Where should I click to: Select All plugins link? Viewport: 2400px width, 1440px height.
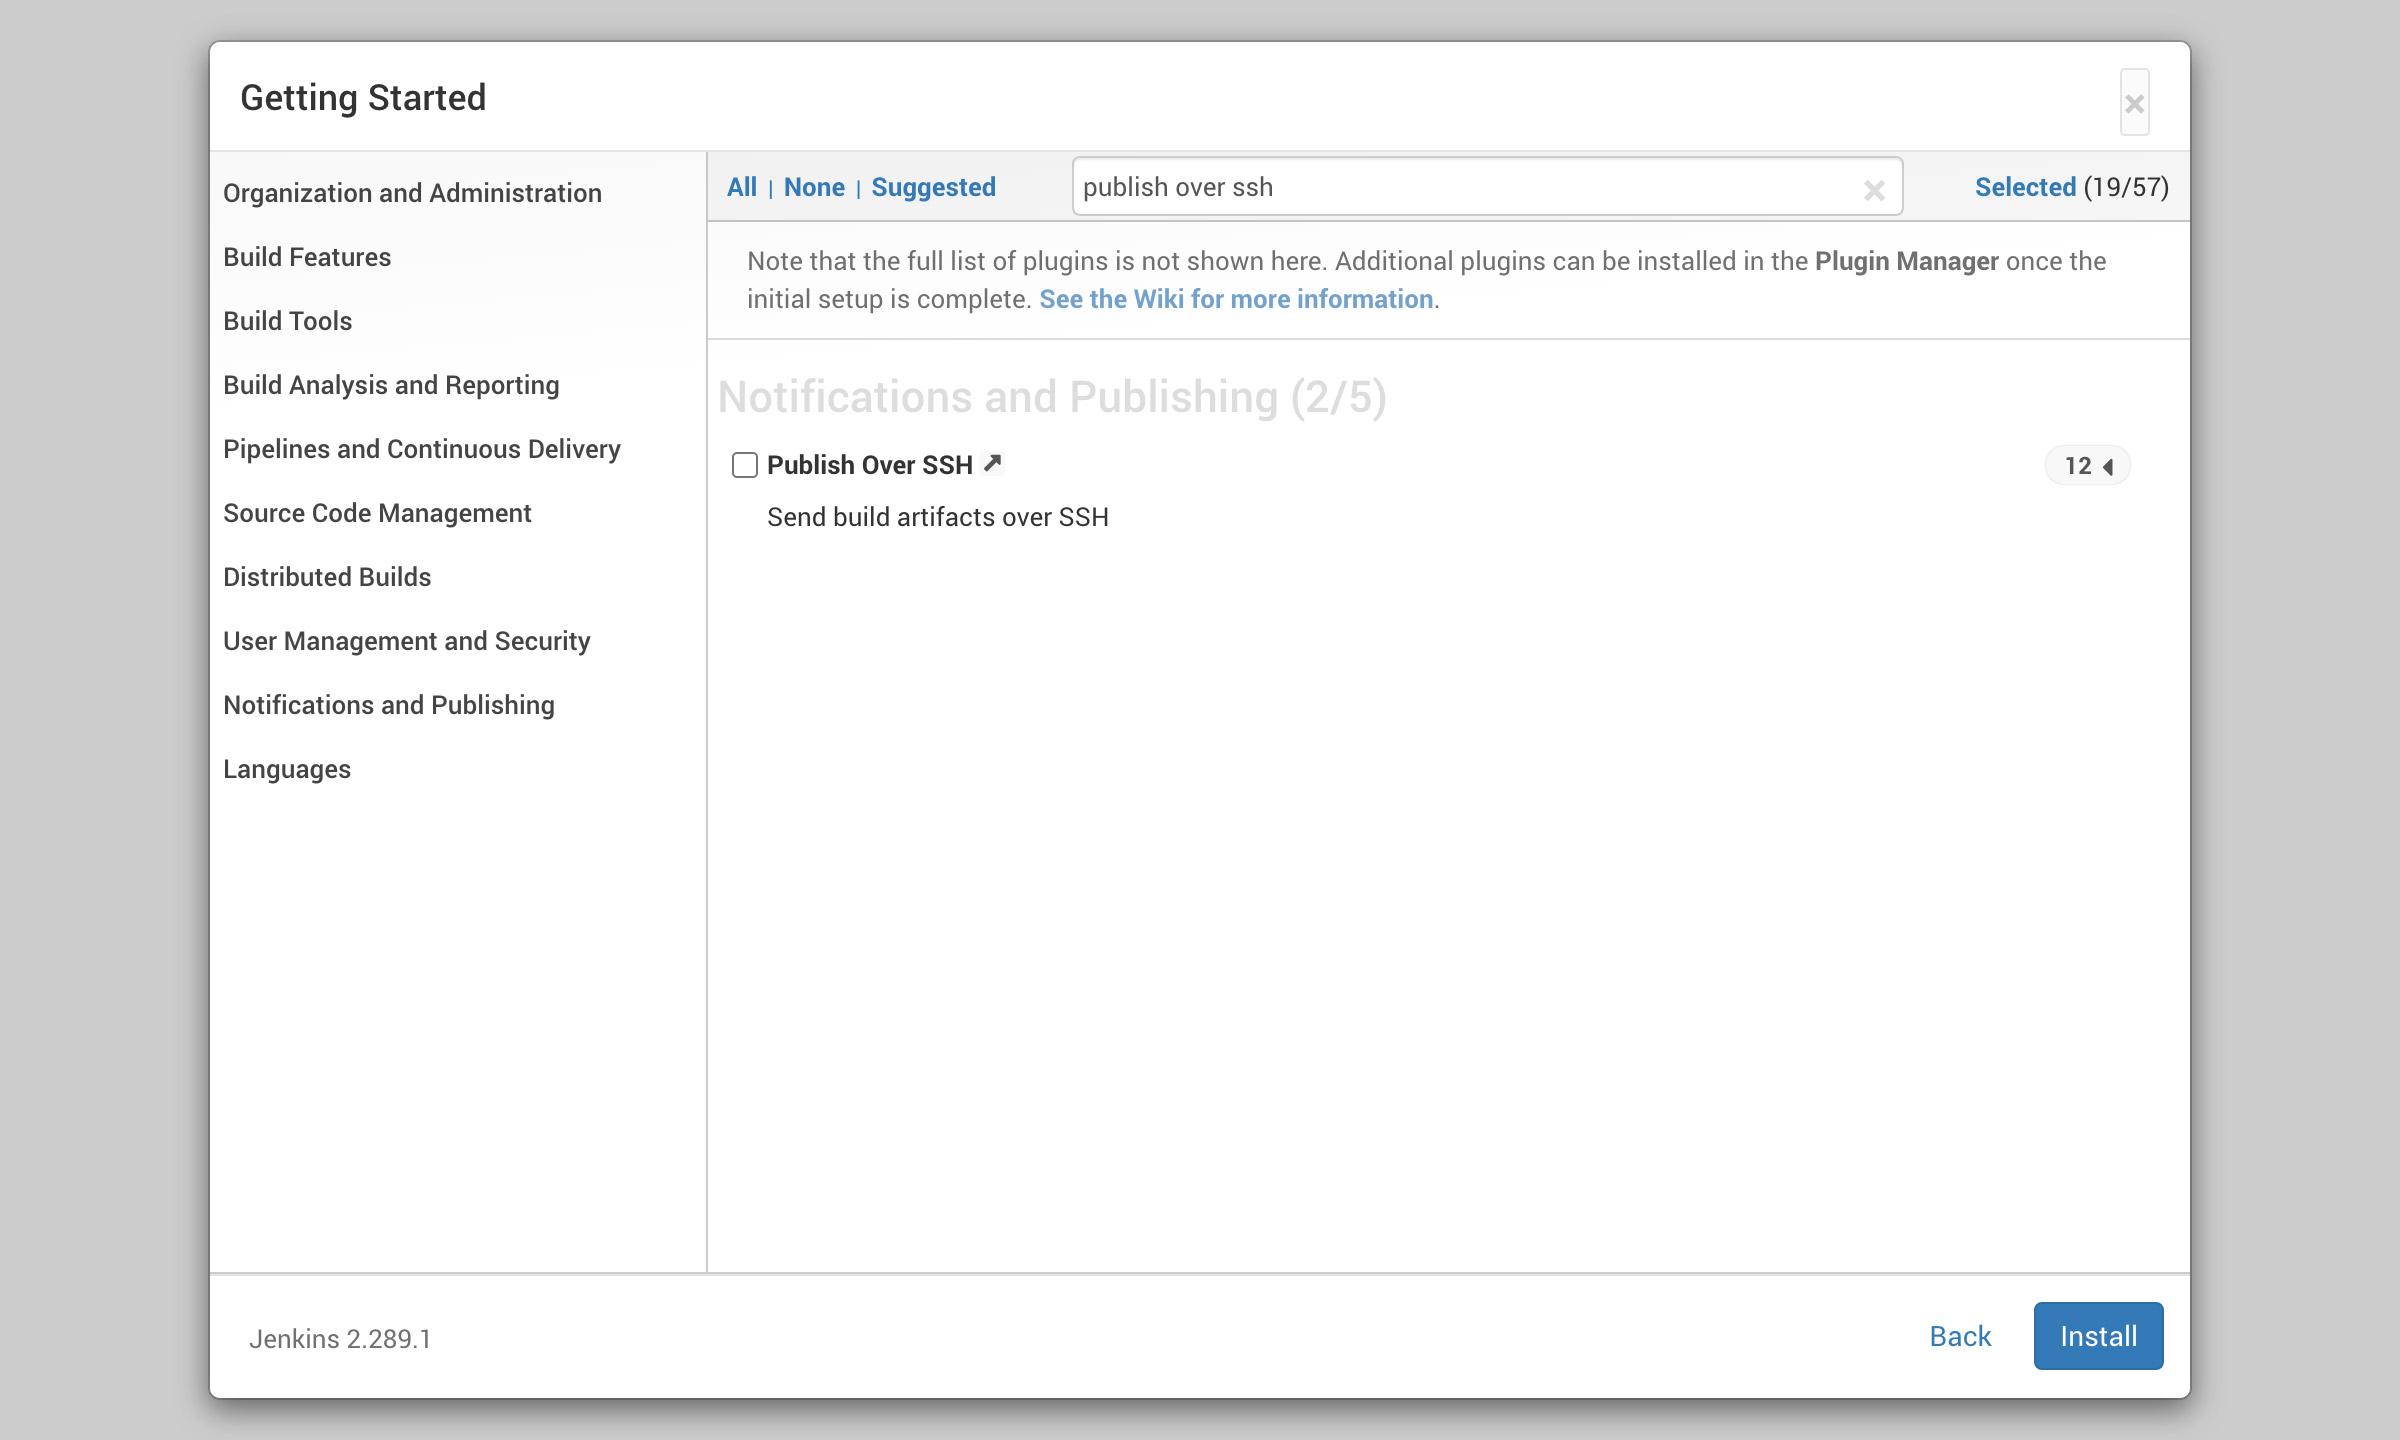[x=741, y=187]
